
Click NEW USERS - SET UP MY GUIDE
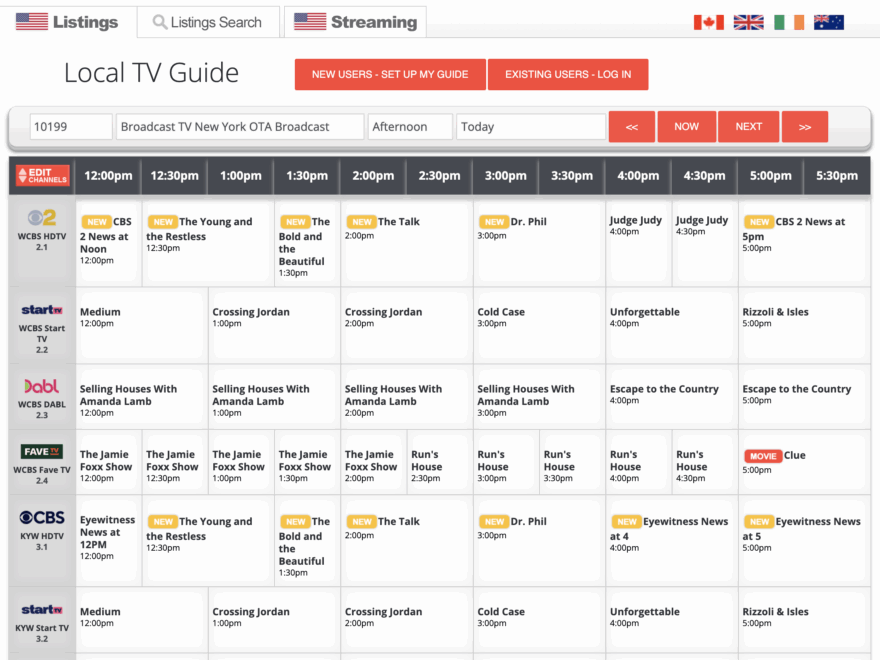(389, 74)
